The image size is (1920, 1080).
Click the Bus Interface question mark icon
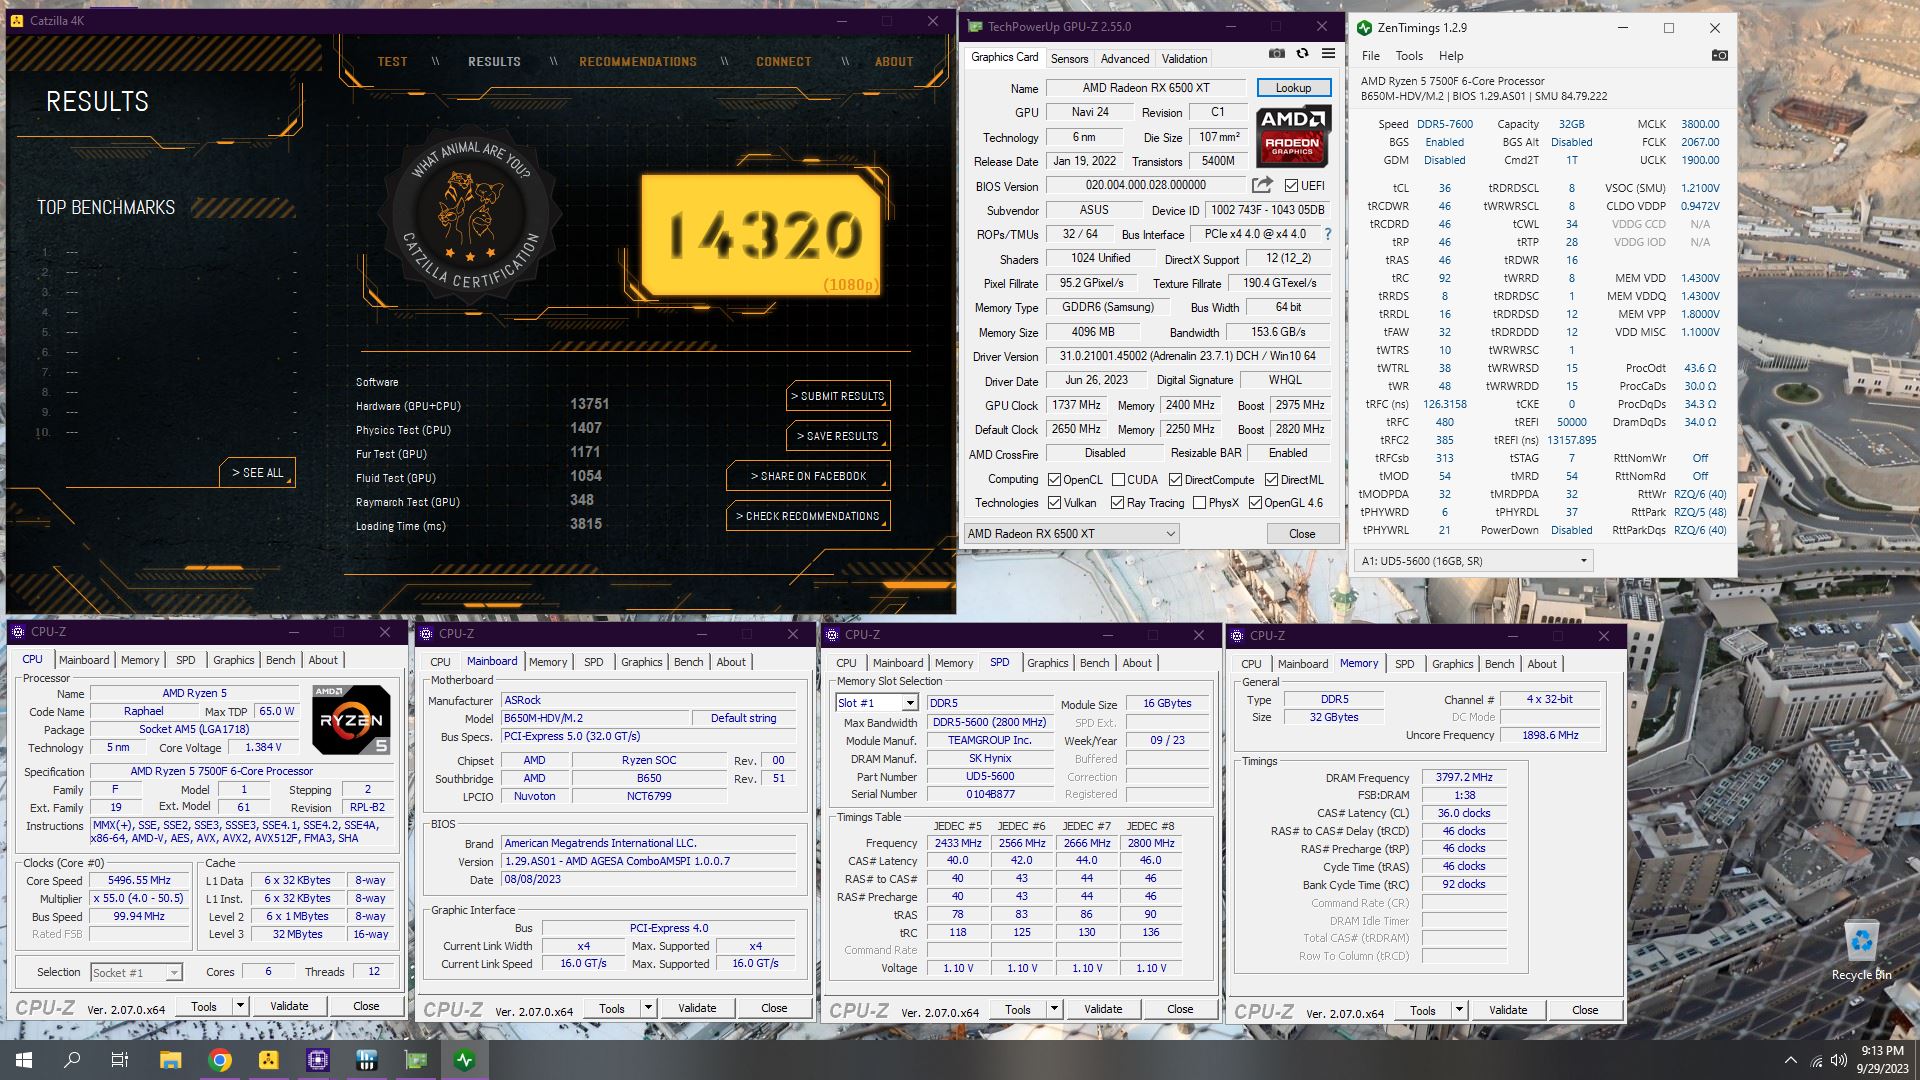[1328, 234]
